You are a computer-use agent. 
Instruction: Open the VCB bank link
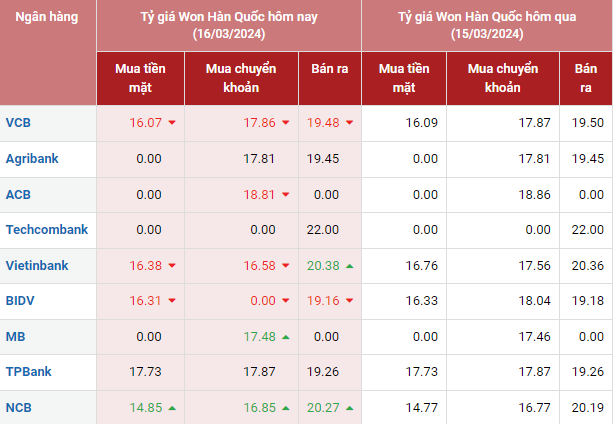[x=18, y=123]
